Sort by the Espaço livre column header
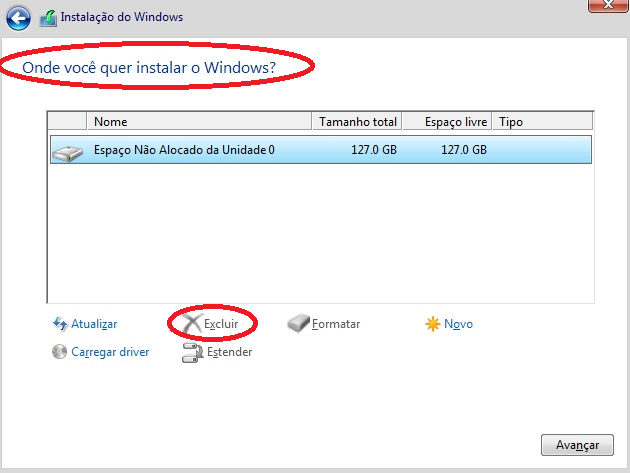 tap(447, 121)
